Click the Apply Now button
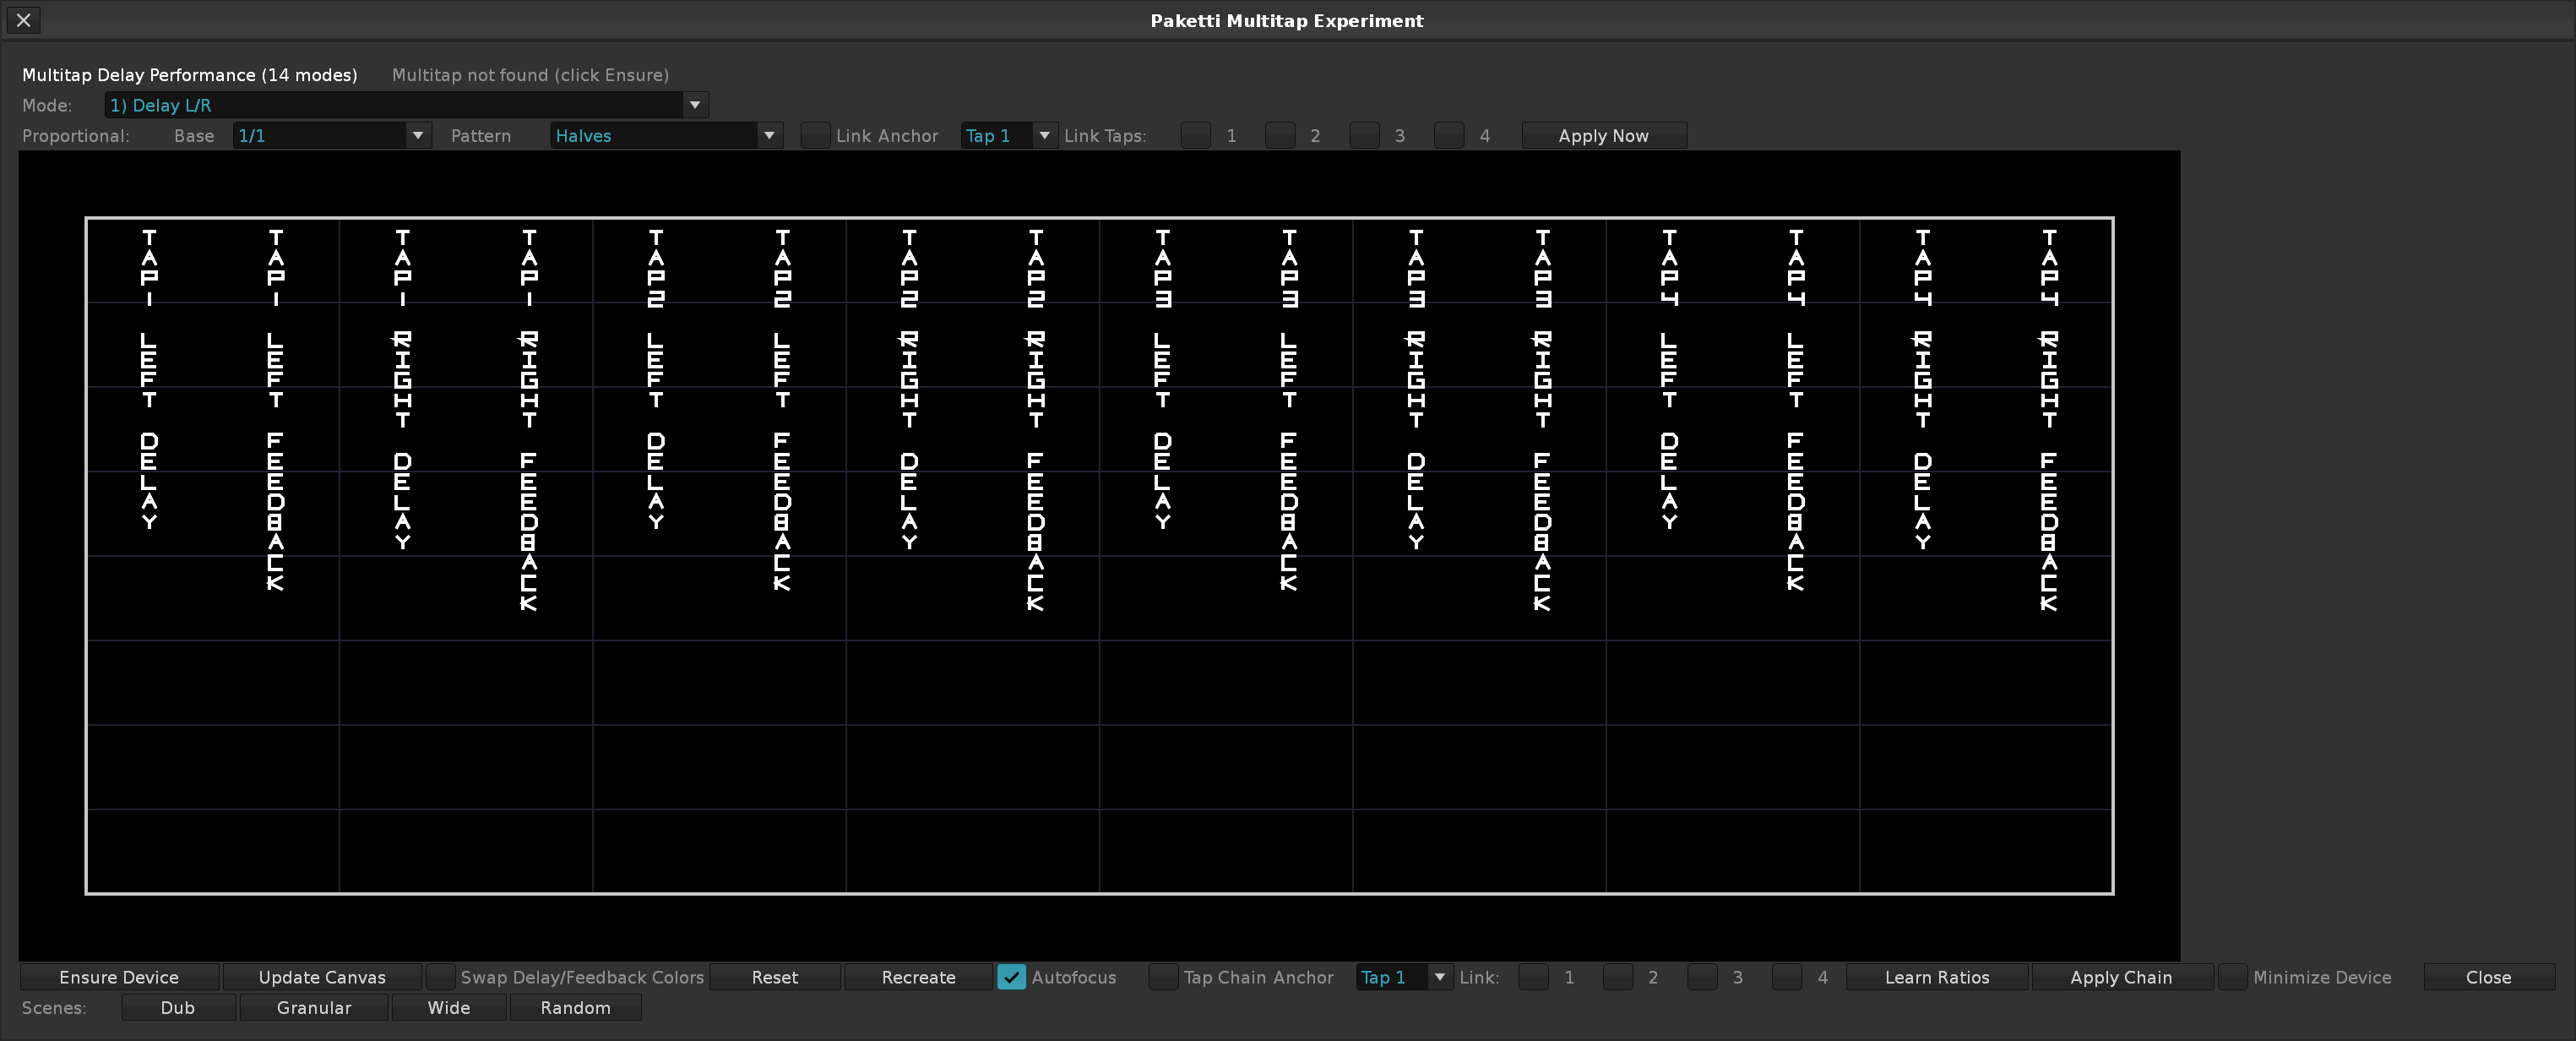The height and width of the screenshot is (1041, 2576). click(x=1603, y=136)
